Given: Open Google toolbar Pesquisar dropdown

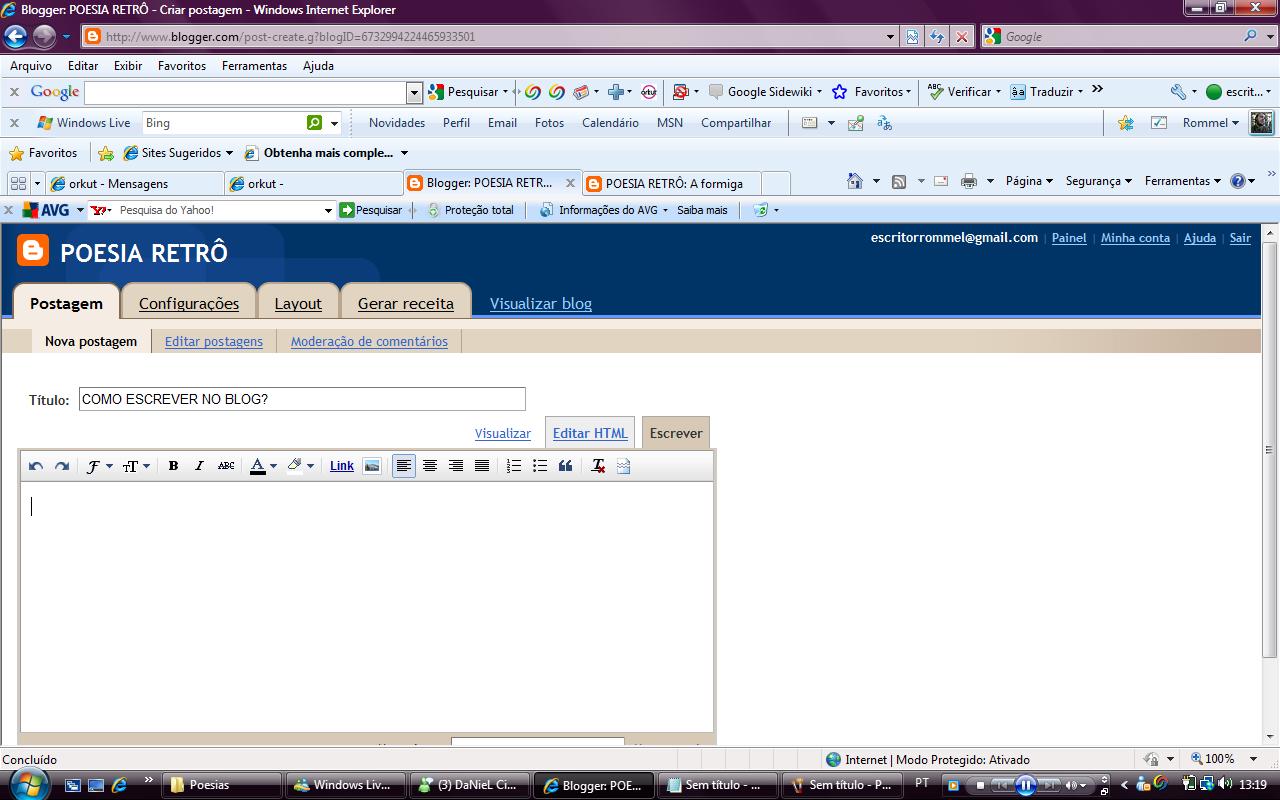Looking at the screenshot, I should click(506, 92).
